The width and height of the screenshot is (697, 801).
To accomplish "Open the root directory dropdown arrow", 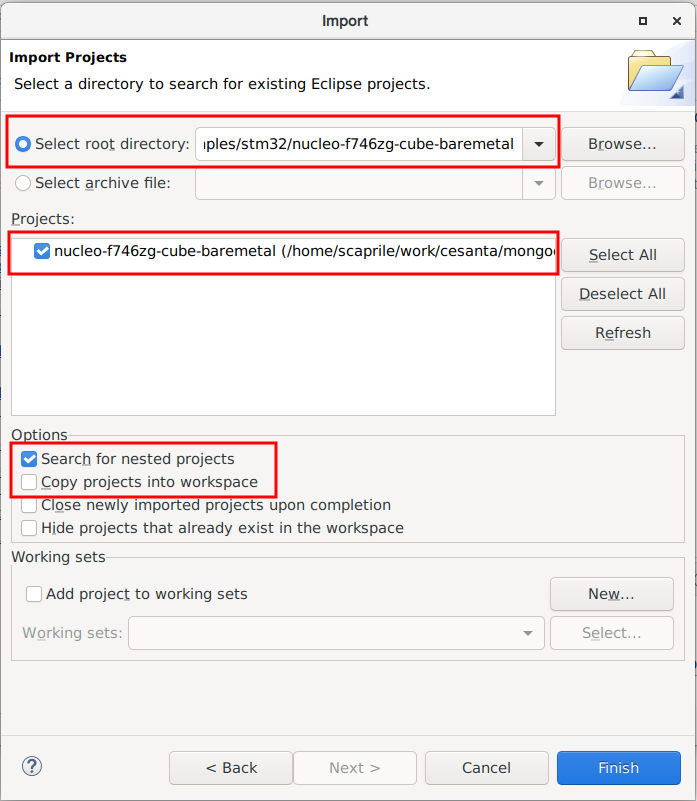I will (x=539, y=144).
